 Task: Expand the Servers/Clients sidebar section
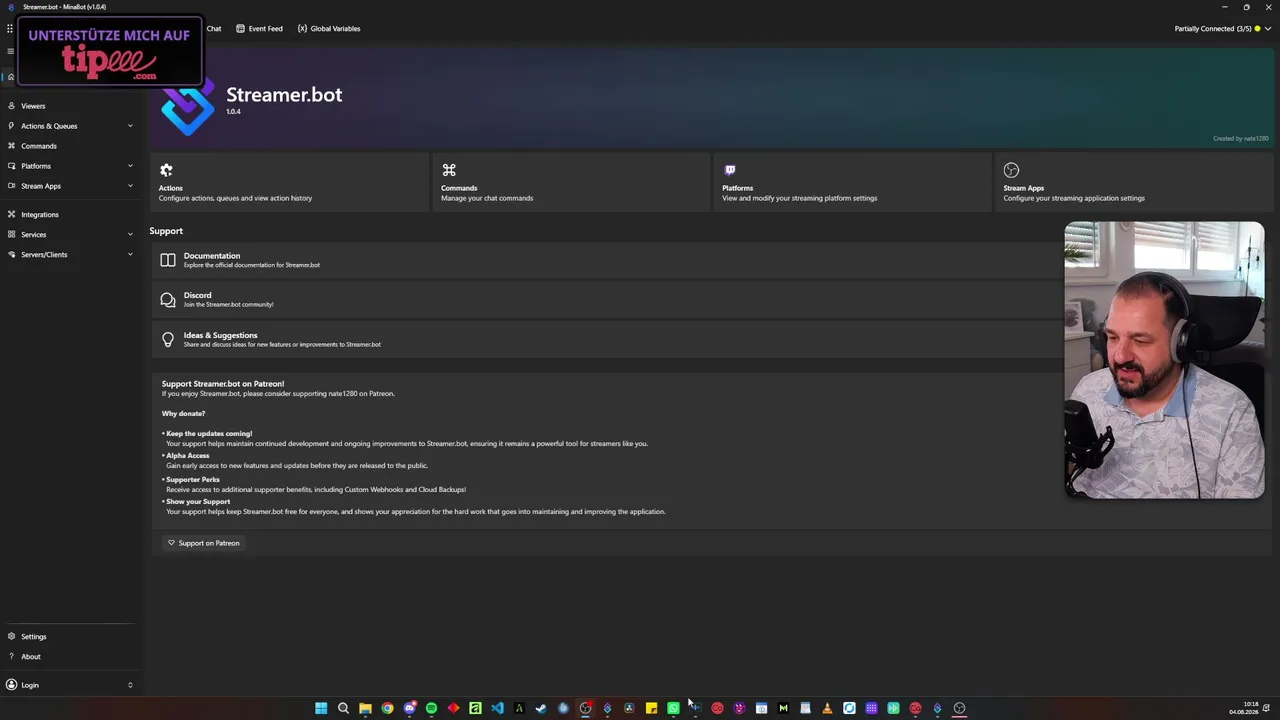(x=70, y=255)
